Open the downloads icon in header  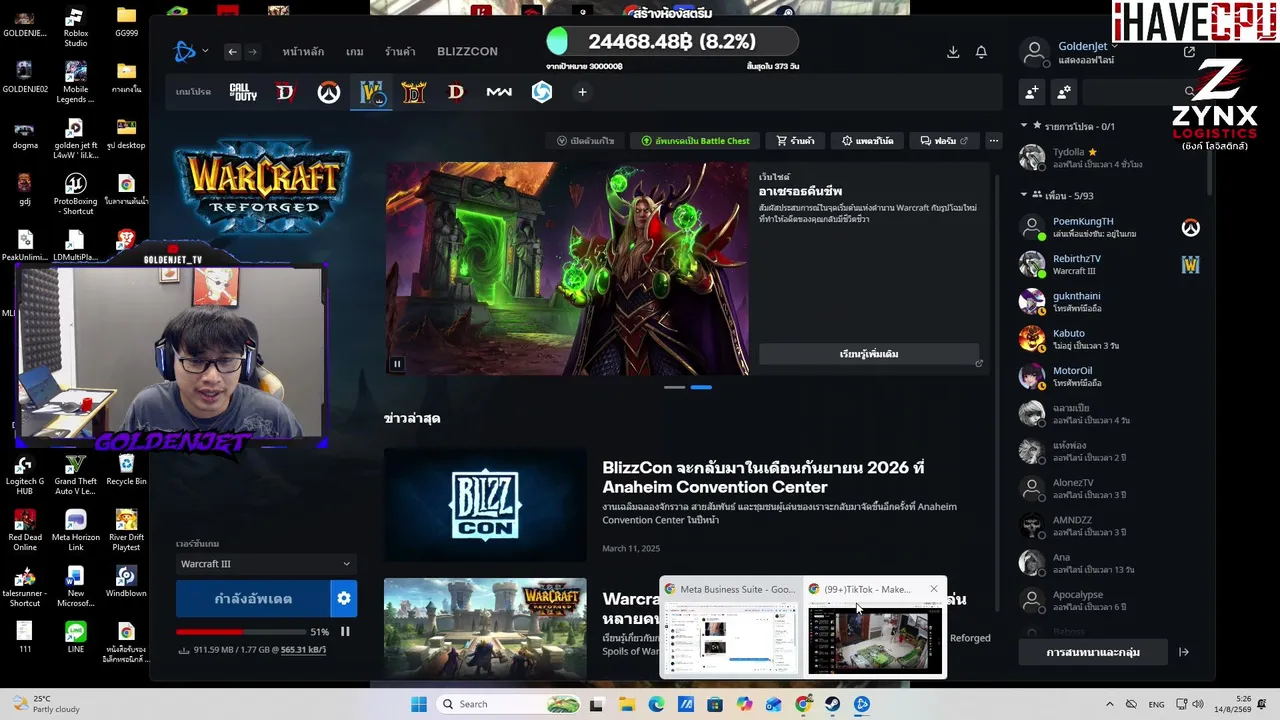(x=953, y=52)
